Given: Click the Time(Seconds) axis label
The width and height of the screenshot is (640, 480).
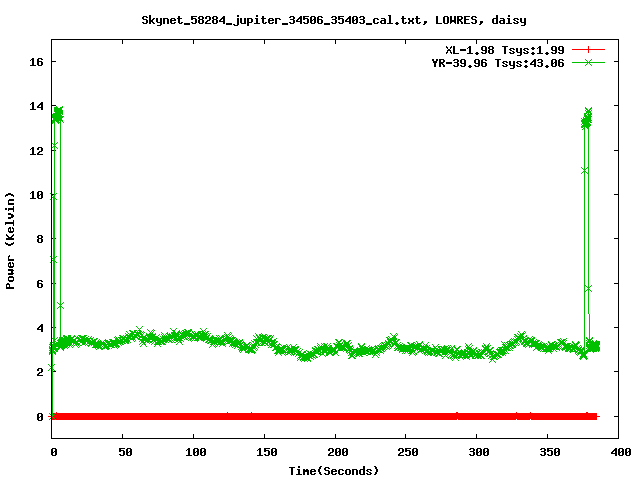Looking at the screenshot, I should pos(333,471).
